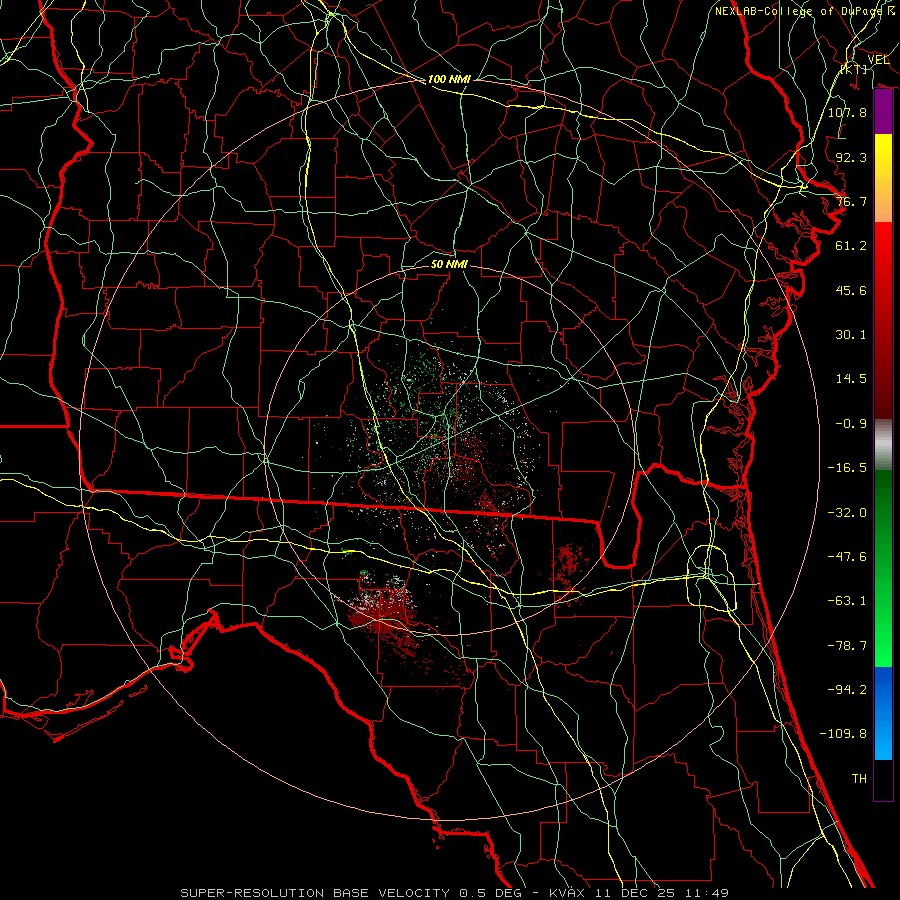
Task: Click the VEL legend title
Action: [878, 59]
